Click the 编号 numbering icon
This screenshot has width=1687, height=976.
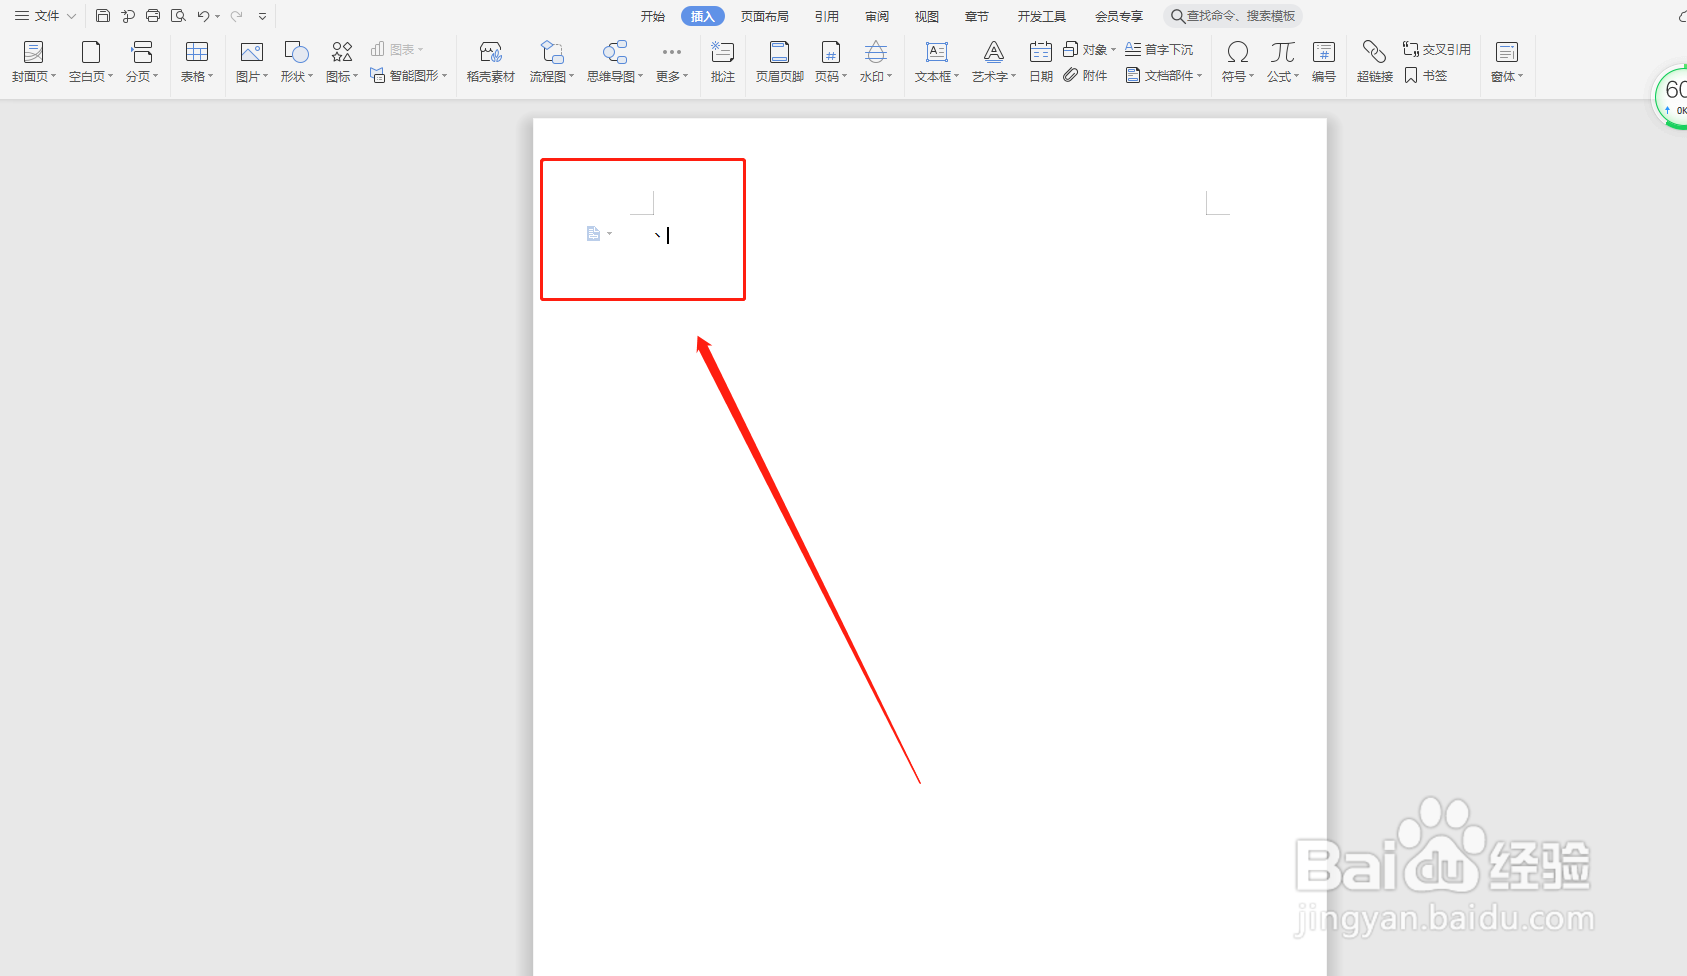click(1324, 62)
